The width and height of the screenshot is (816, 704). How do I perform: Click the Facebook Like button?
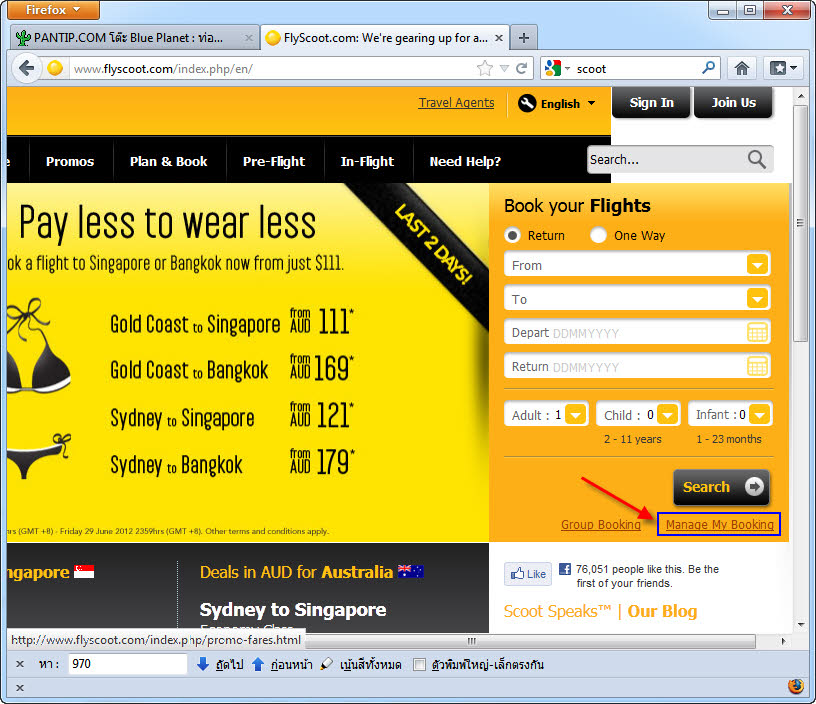[528, 574]
